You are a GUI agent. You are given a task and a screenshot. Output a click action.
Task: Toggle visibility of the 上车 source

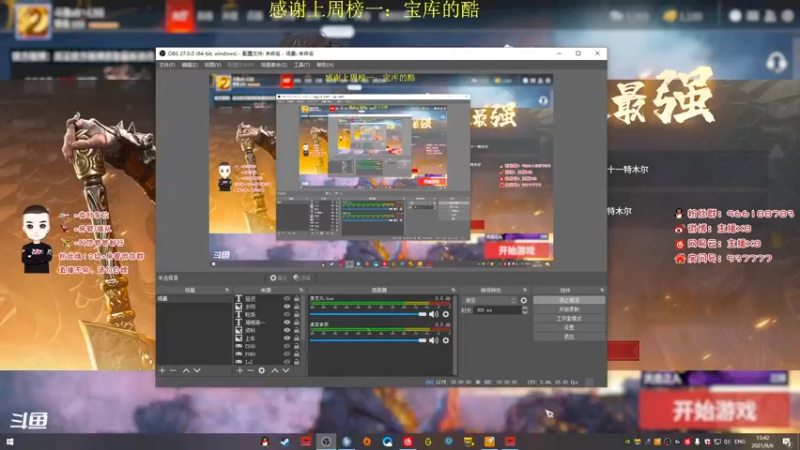pyautogui.click(x=287, y=338)
